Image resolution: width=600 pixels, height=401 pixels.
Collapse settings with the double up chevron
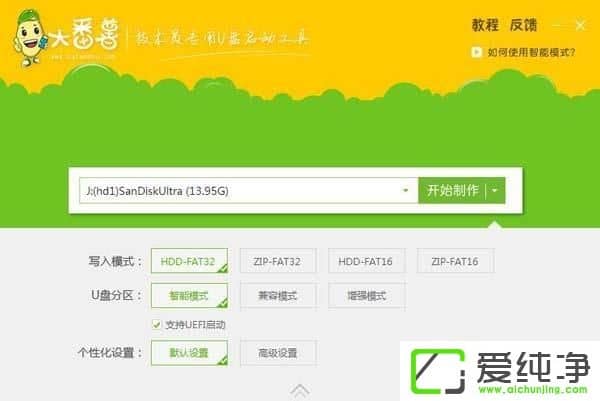299,389
